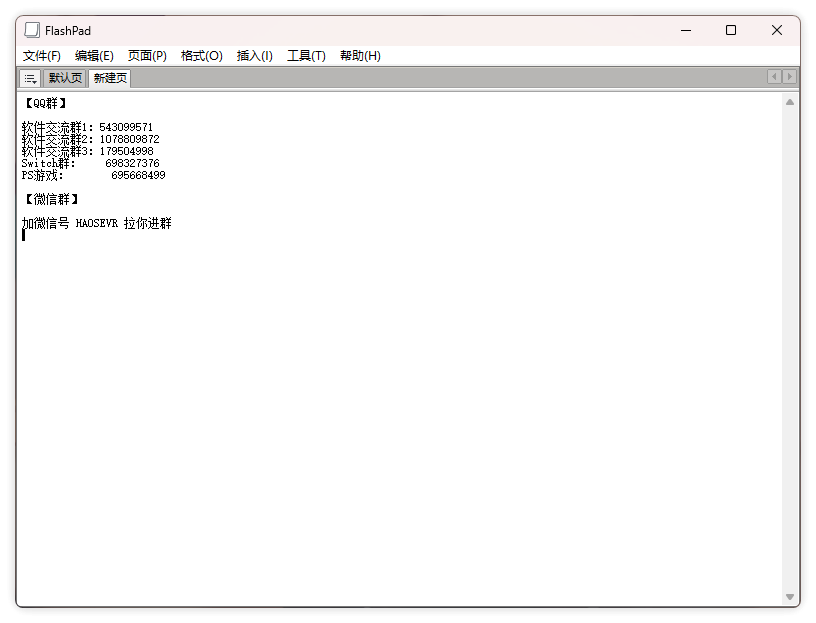Switch to the 默认页 tab
The width and height of the screenshot is (816, 623).
point(65,78)
